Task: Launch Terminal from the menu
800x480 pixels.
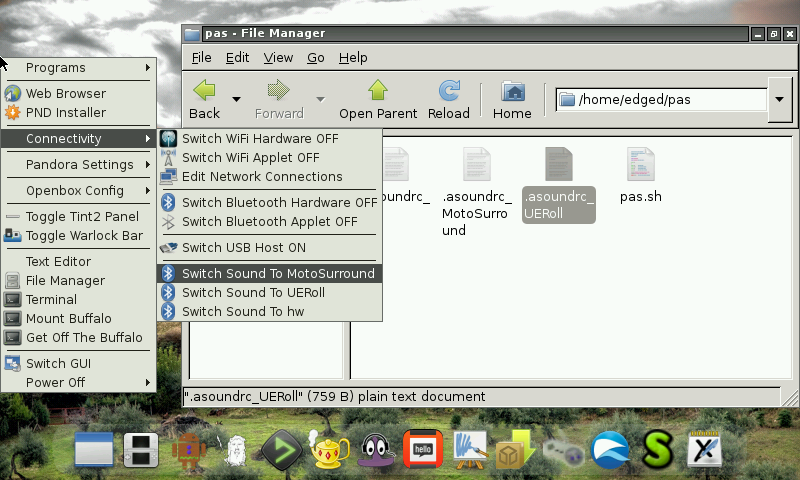Action: (x=51, y=299)
